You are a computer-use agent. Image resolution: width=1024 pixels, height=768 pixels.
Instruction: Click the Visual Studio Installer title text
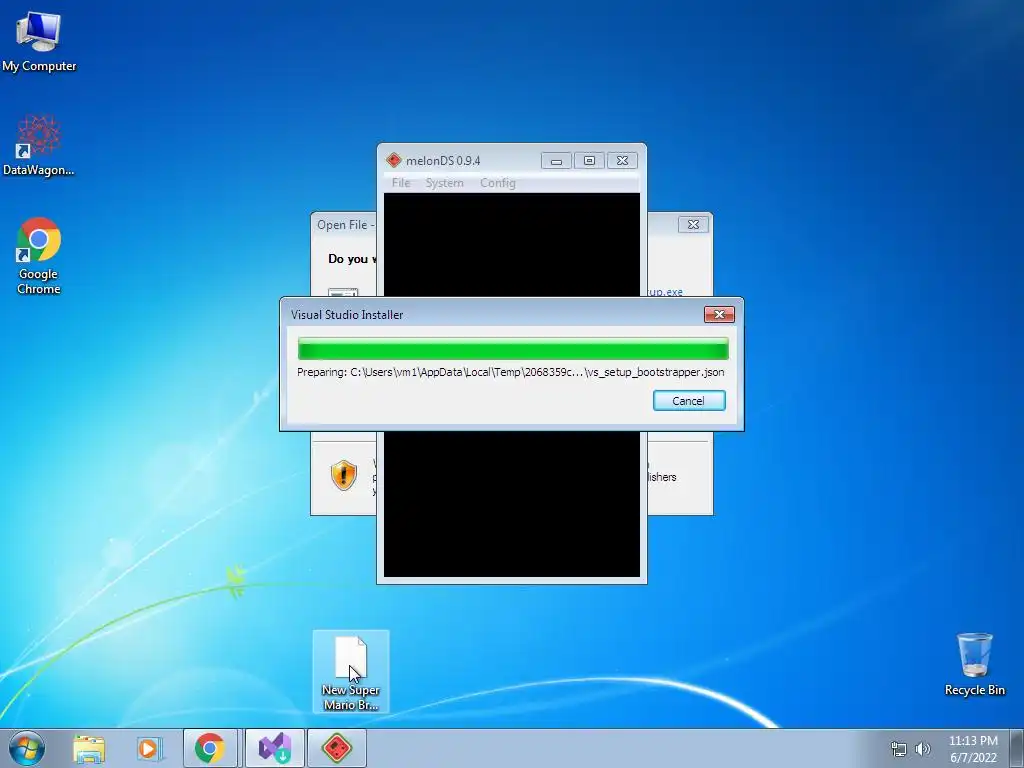click(x=347, y=315)
